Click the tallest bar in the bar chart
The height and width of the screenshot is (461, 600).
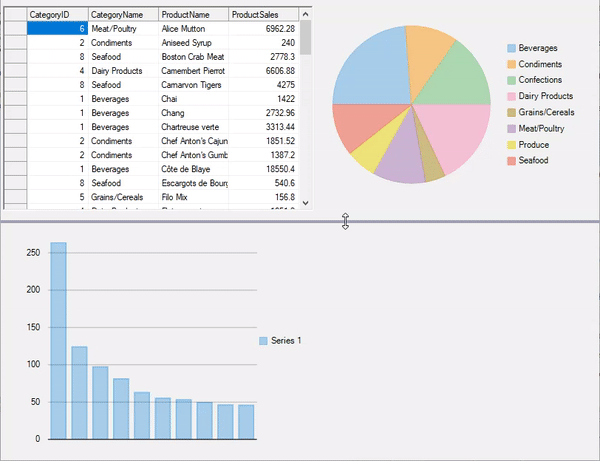point(59,340)
